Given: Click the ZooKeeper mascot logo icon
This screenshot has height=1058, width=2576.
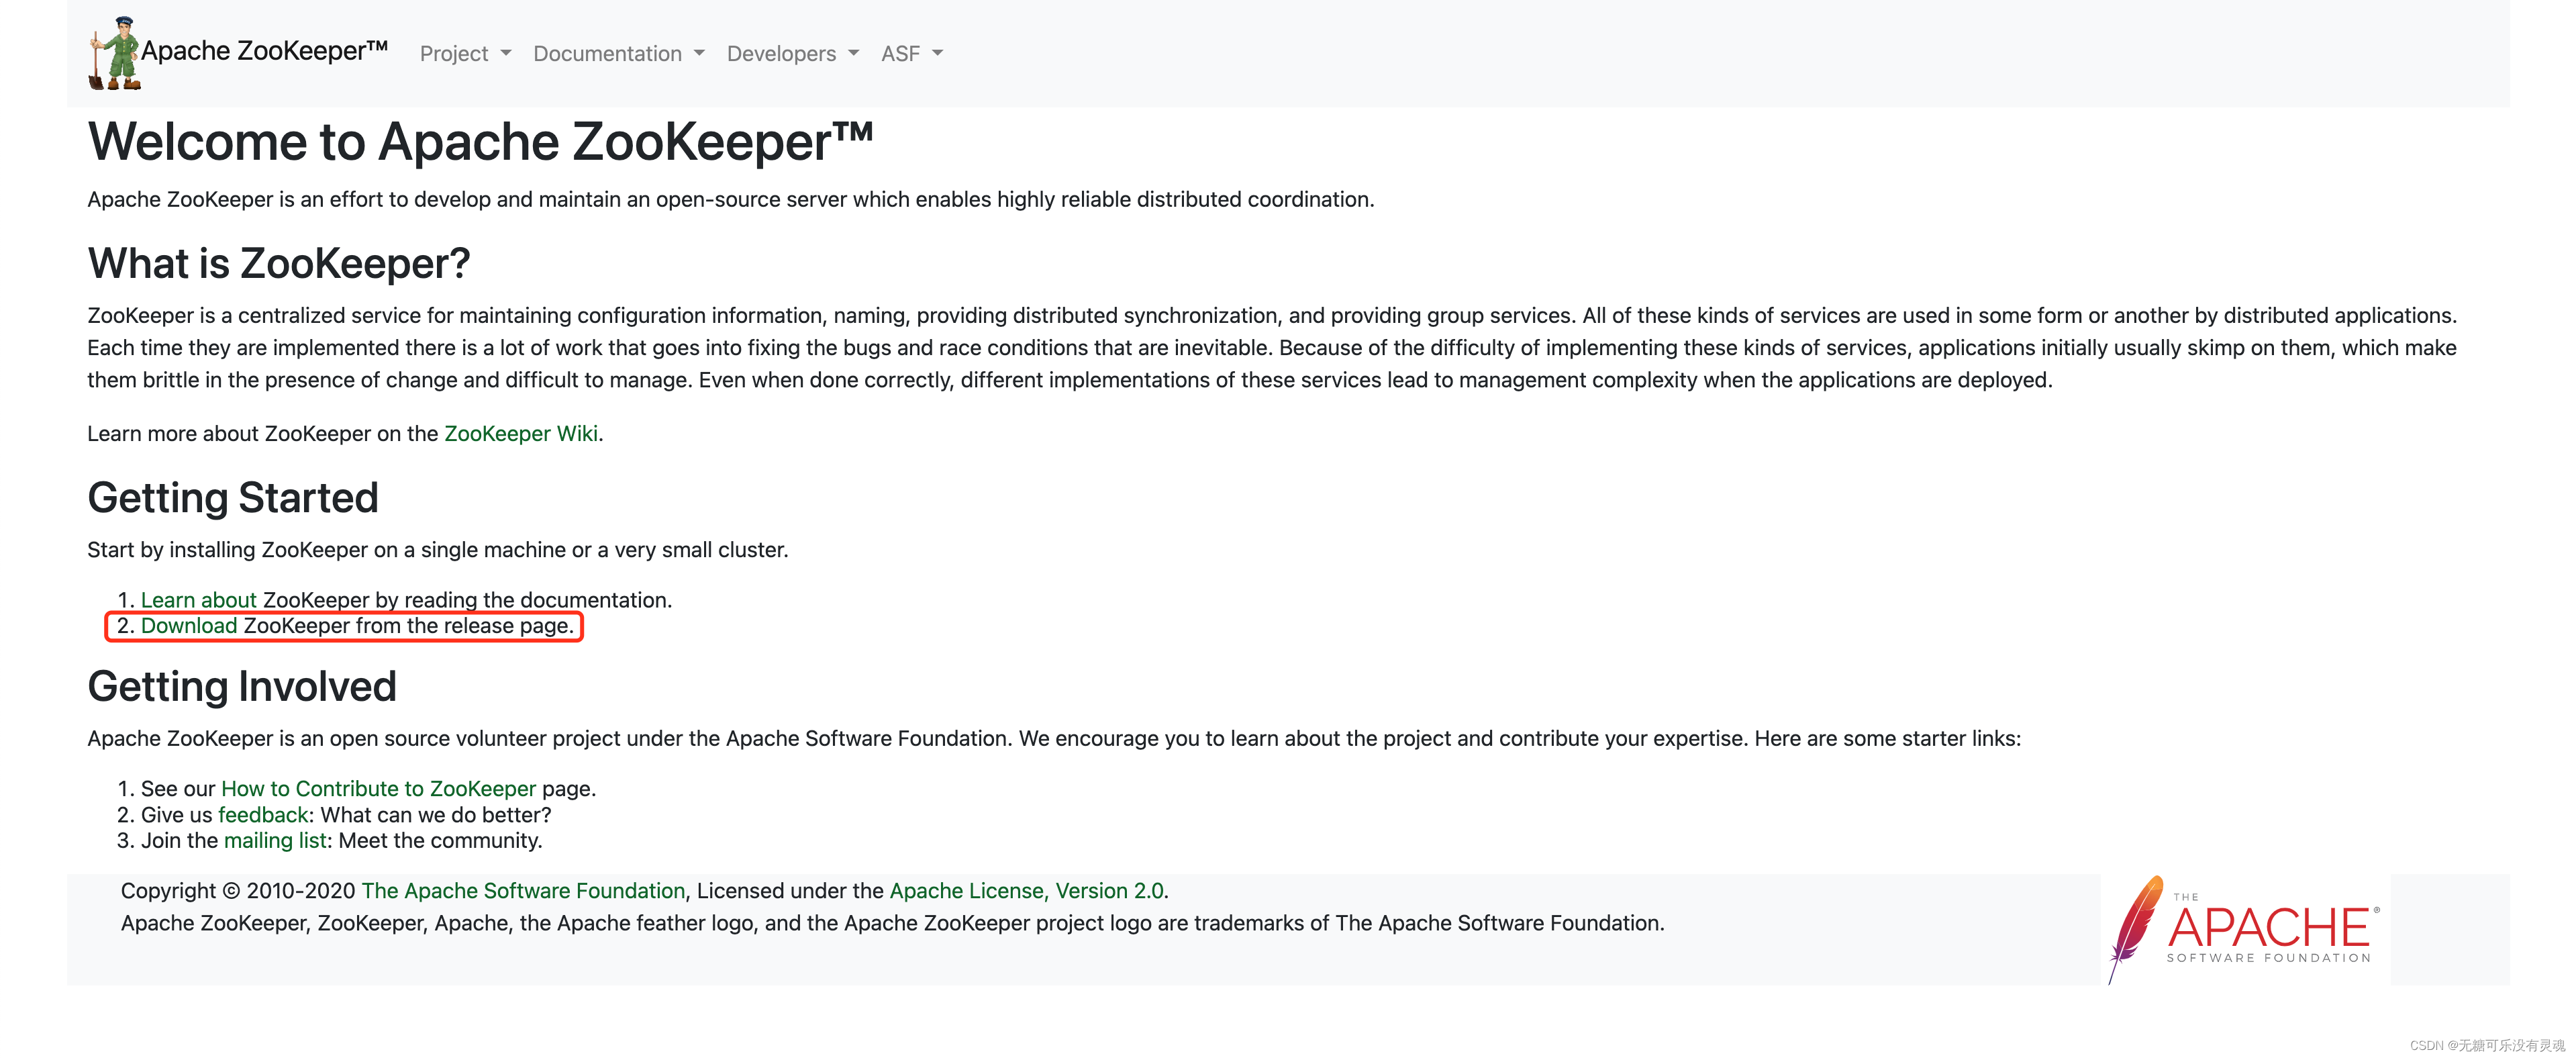Looking at the screenshot, I should pyautogui.click(x=114, y=53).
